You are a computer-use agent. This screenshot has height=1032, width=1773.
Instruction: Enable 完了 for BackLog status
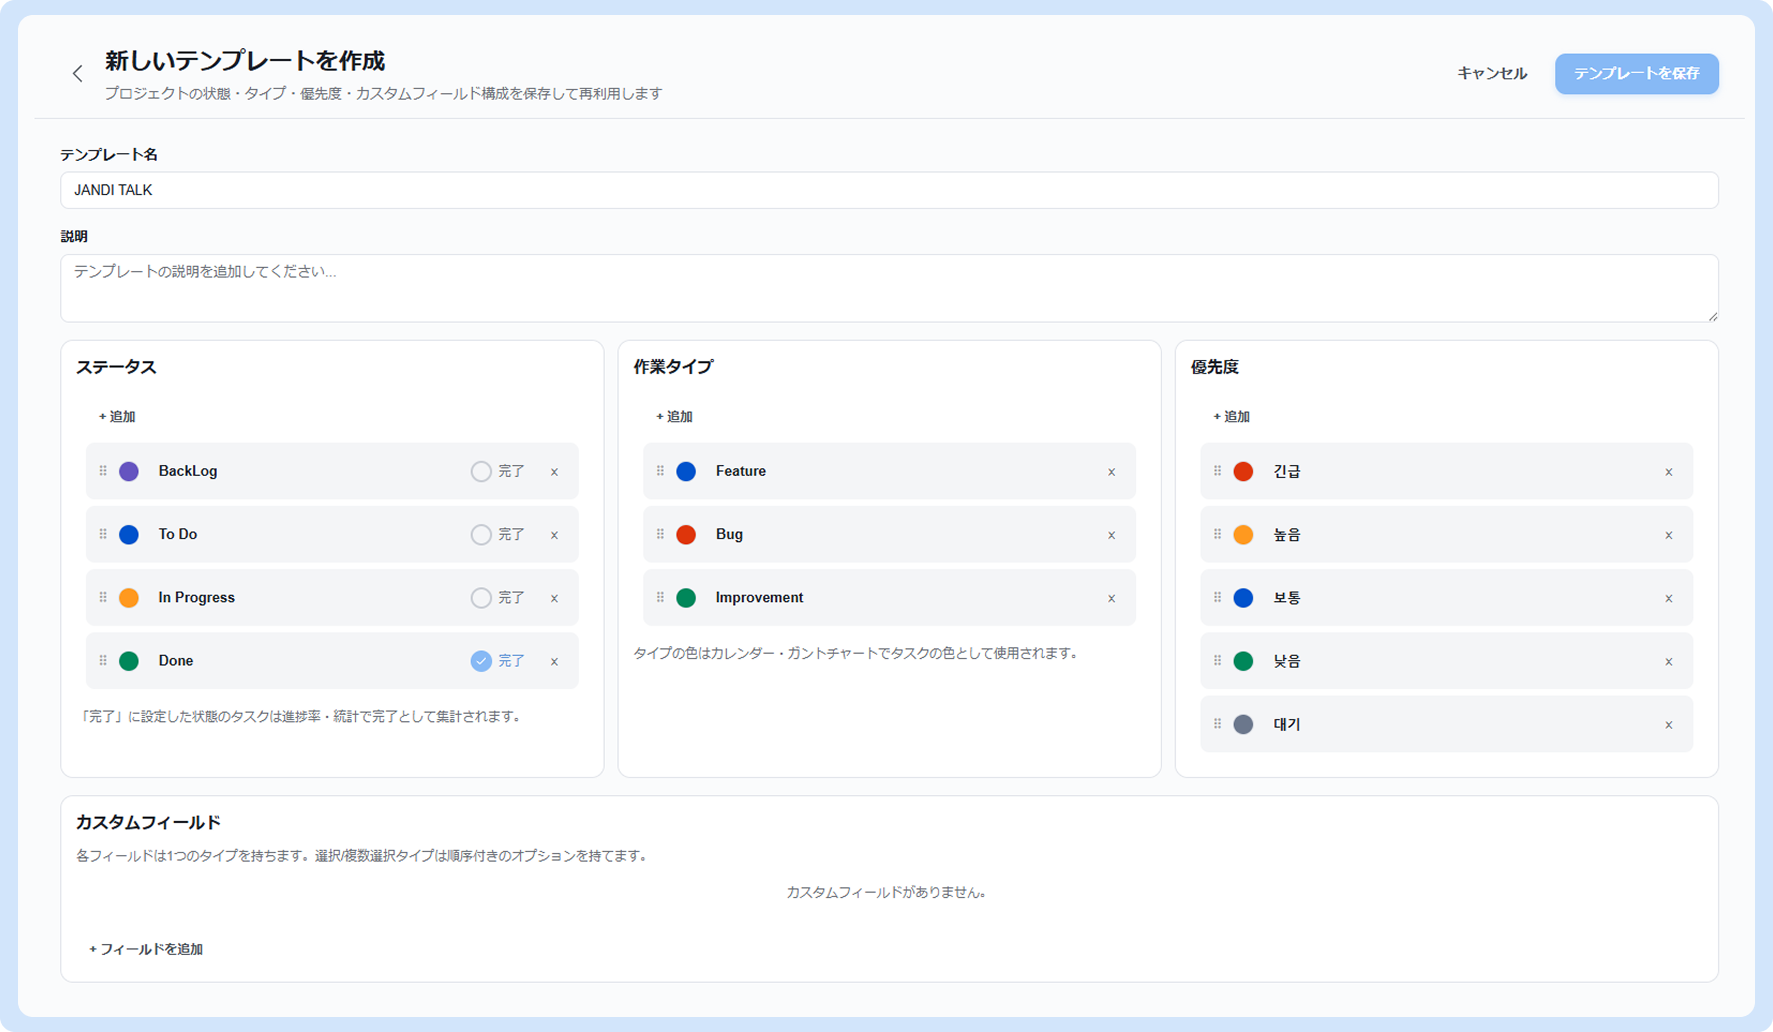click(481, 471)
